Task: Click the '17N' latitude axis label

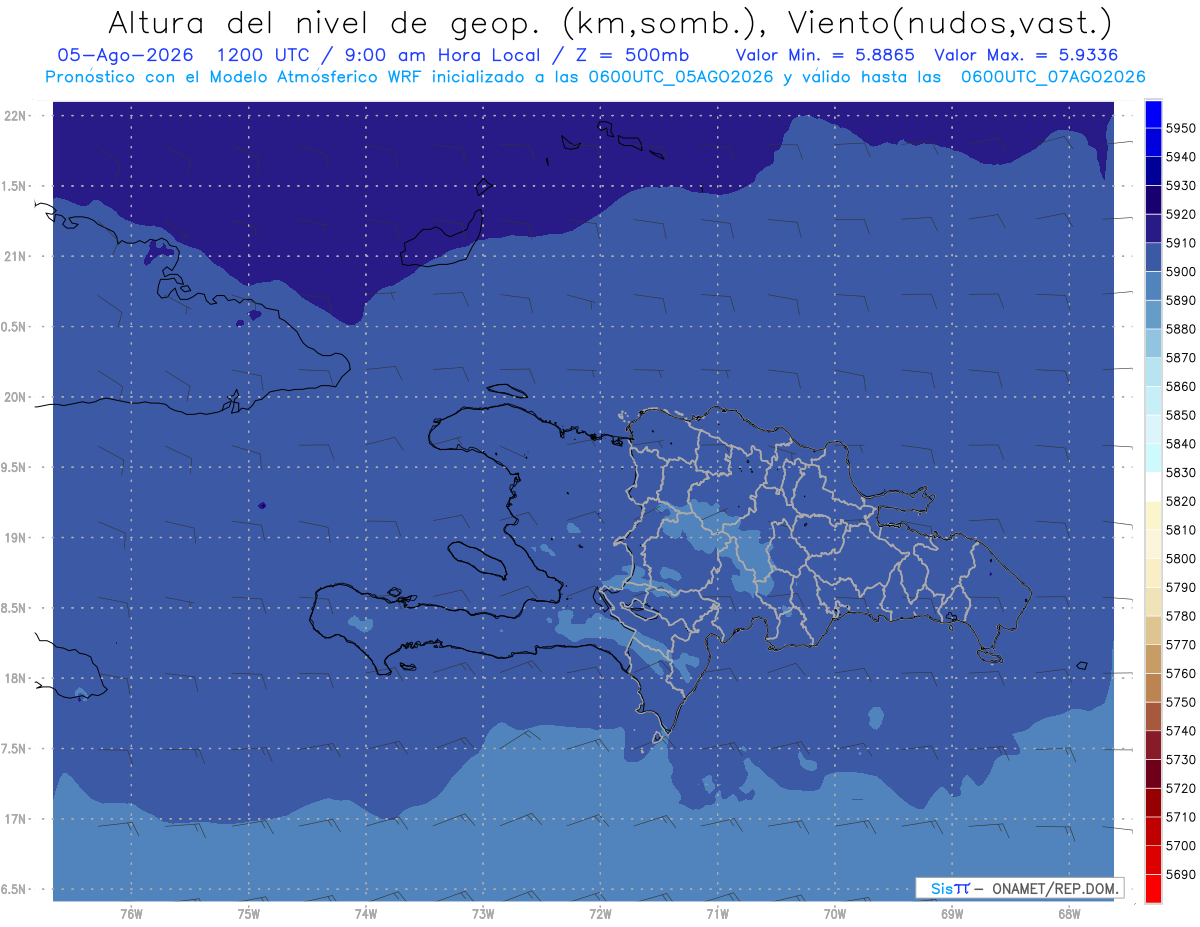Action: (16, 819)
